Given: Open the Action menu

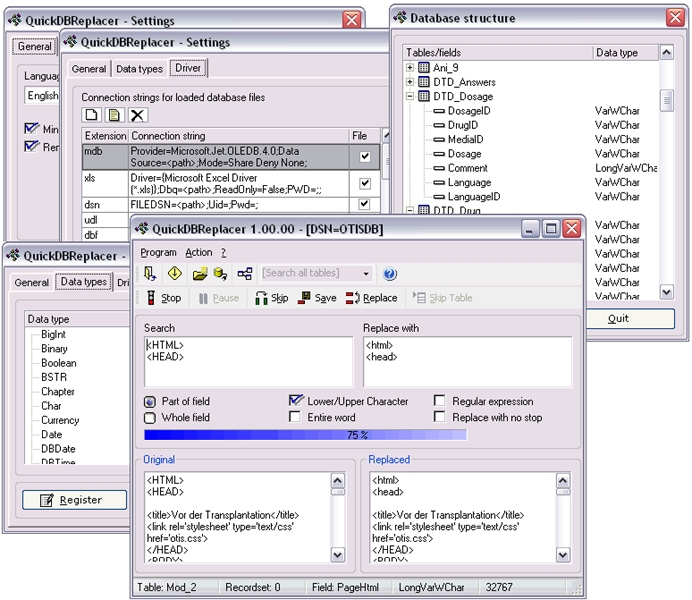Looking at the screenshot, I should (198, 252).
